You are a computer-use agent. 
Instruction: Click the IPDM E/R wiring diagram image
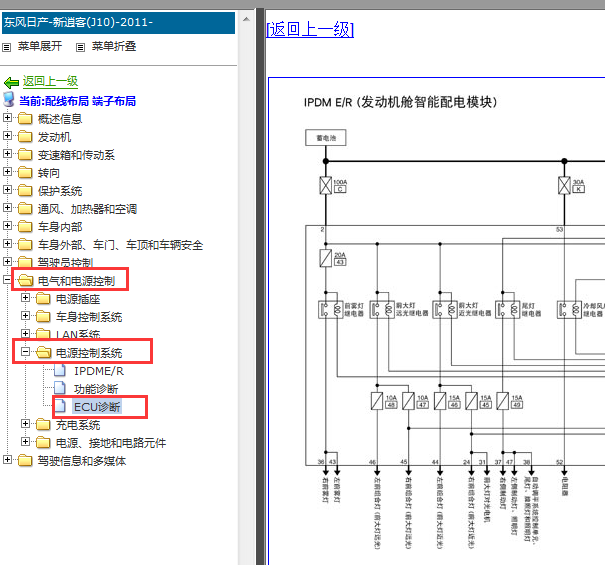[437, 321]
